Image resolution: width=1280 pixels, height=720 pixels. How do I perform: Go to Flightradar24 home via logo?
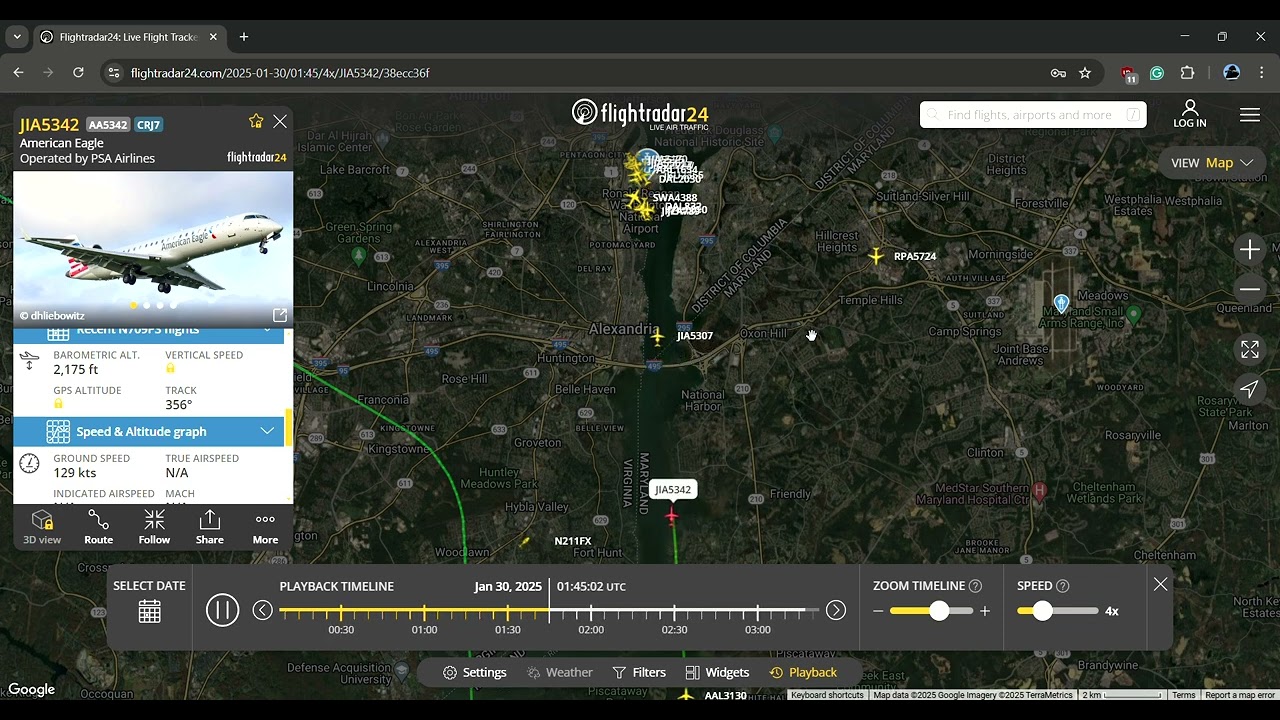(x=640, y=114)
